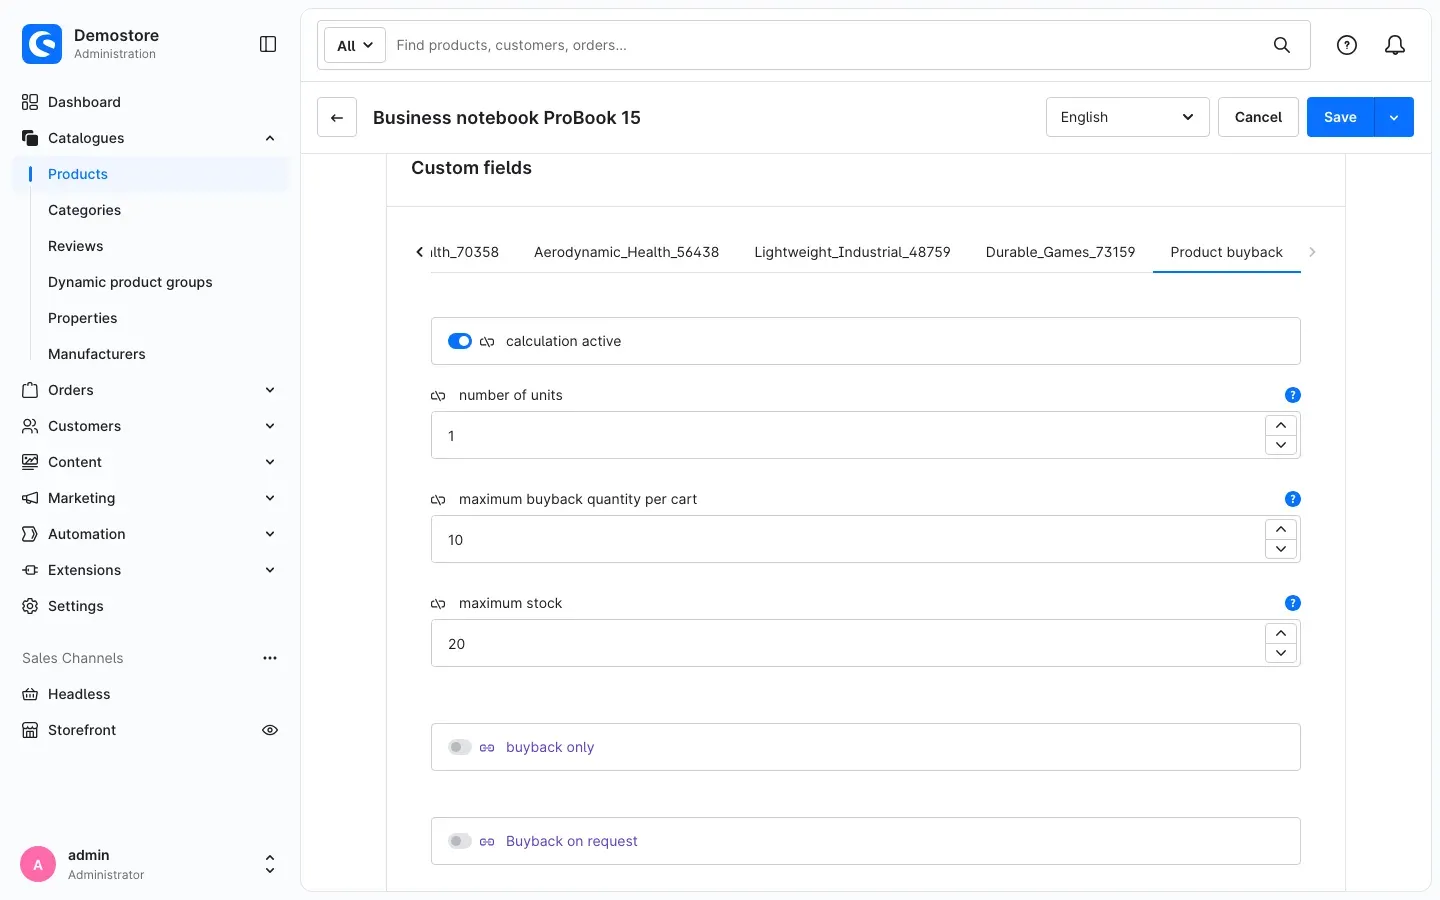The height and width of the screenshot is (900, 1440).
Task: Go back with the arrow button
Action: pos(337,117)
